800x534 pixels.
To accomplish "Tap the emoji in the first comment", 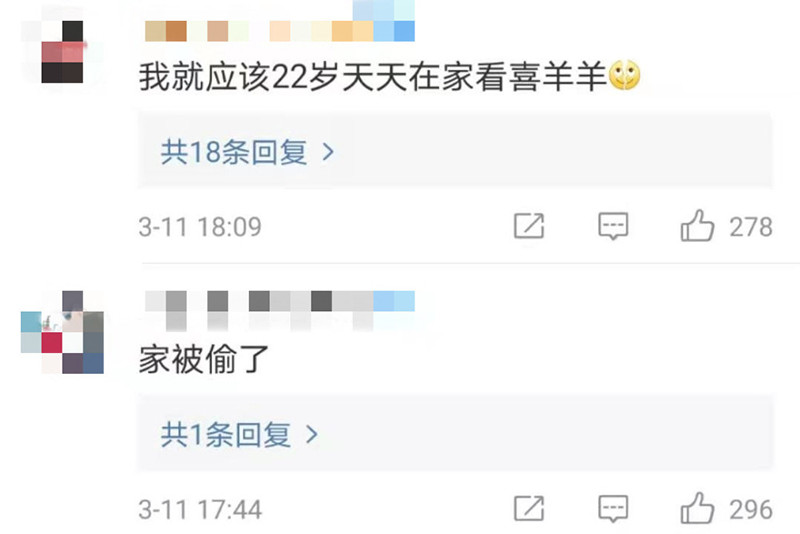I will (624, 75).
